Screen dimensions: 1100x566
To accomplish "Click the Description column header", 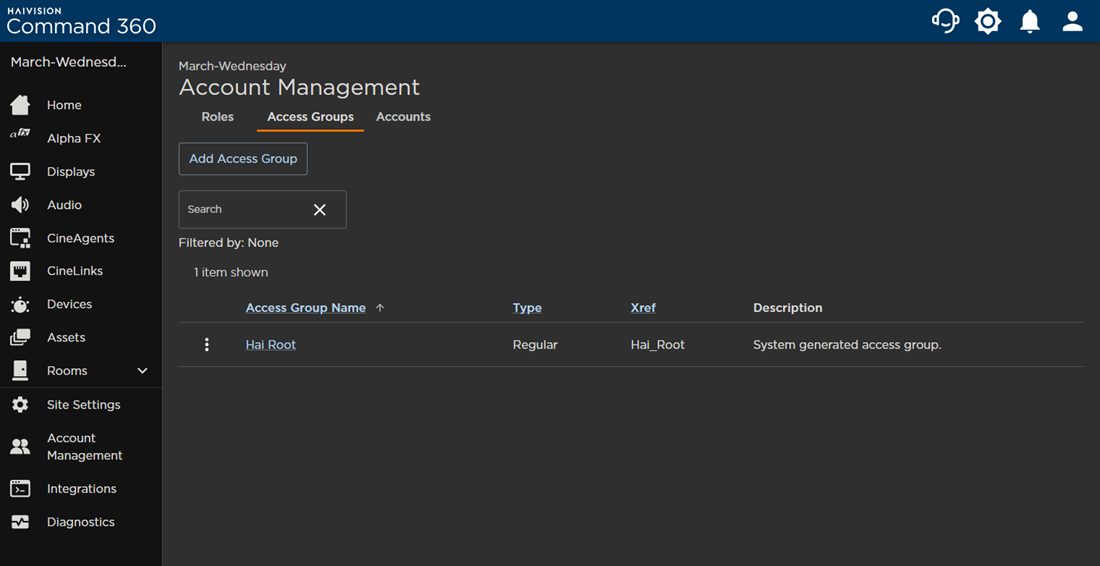I will click(788, 308).
